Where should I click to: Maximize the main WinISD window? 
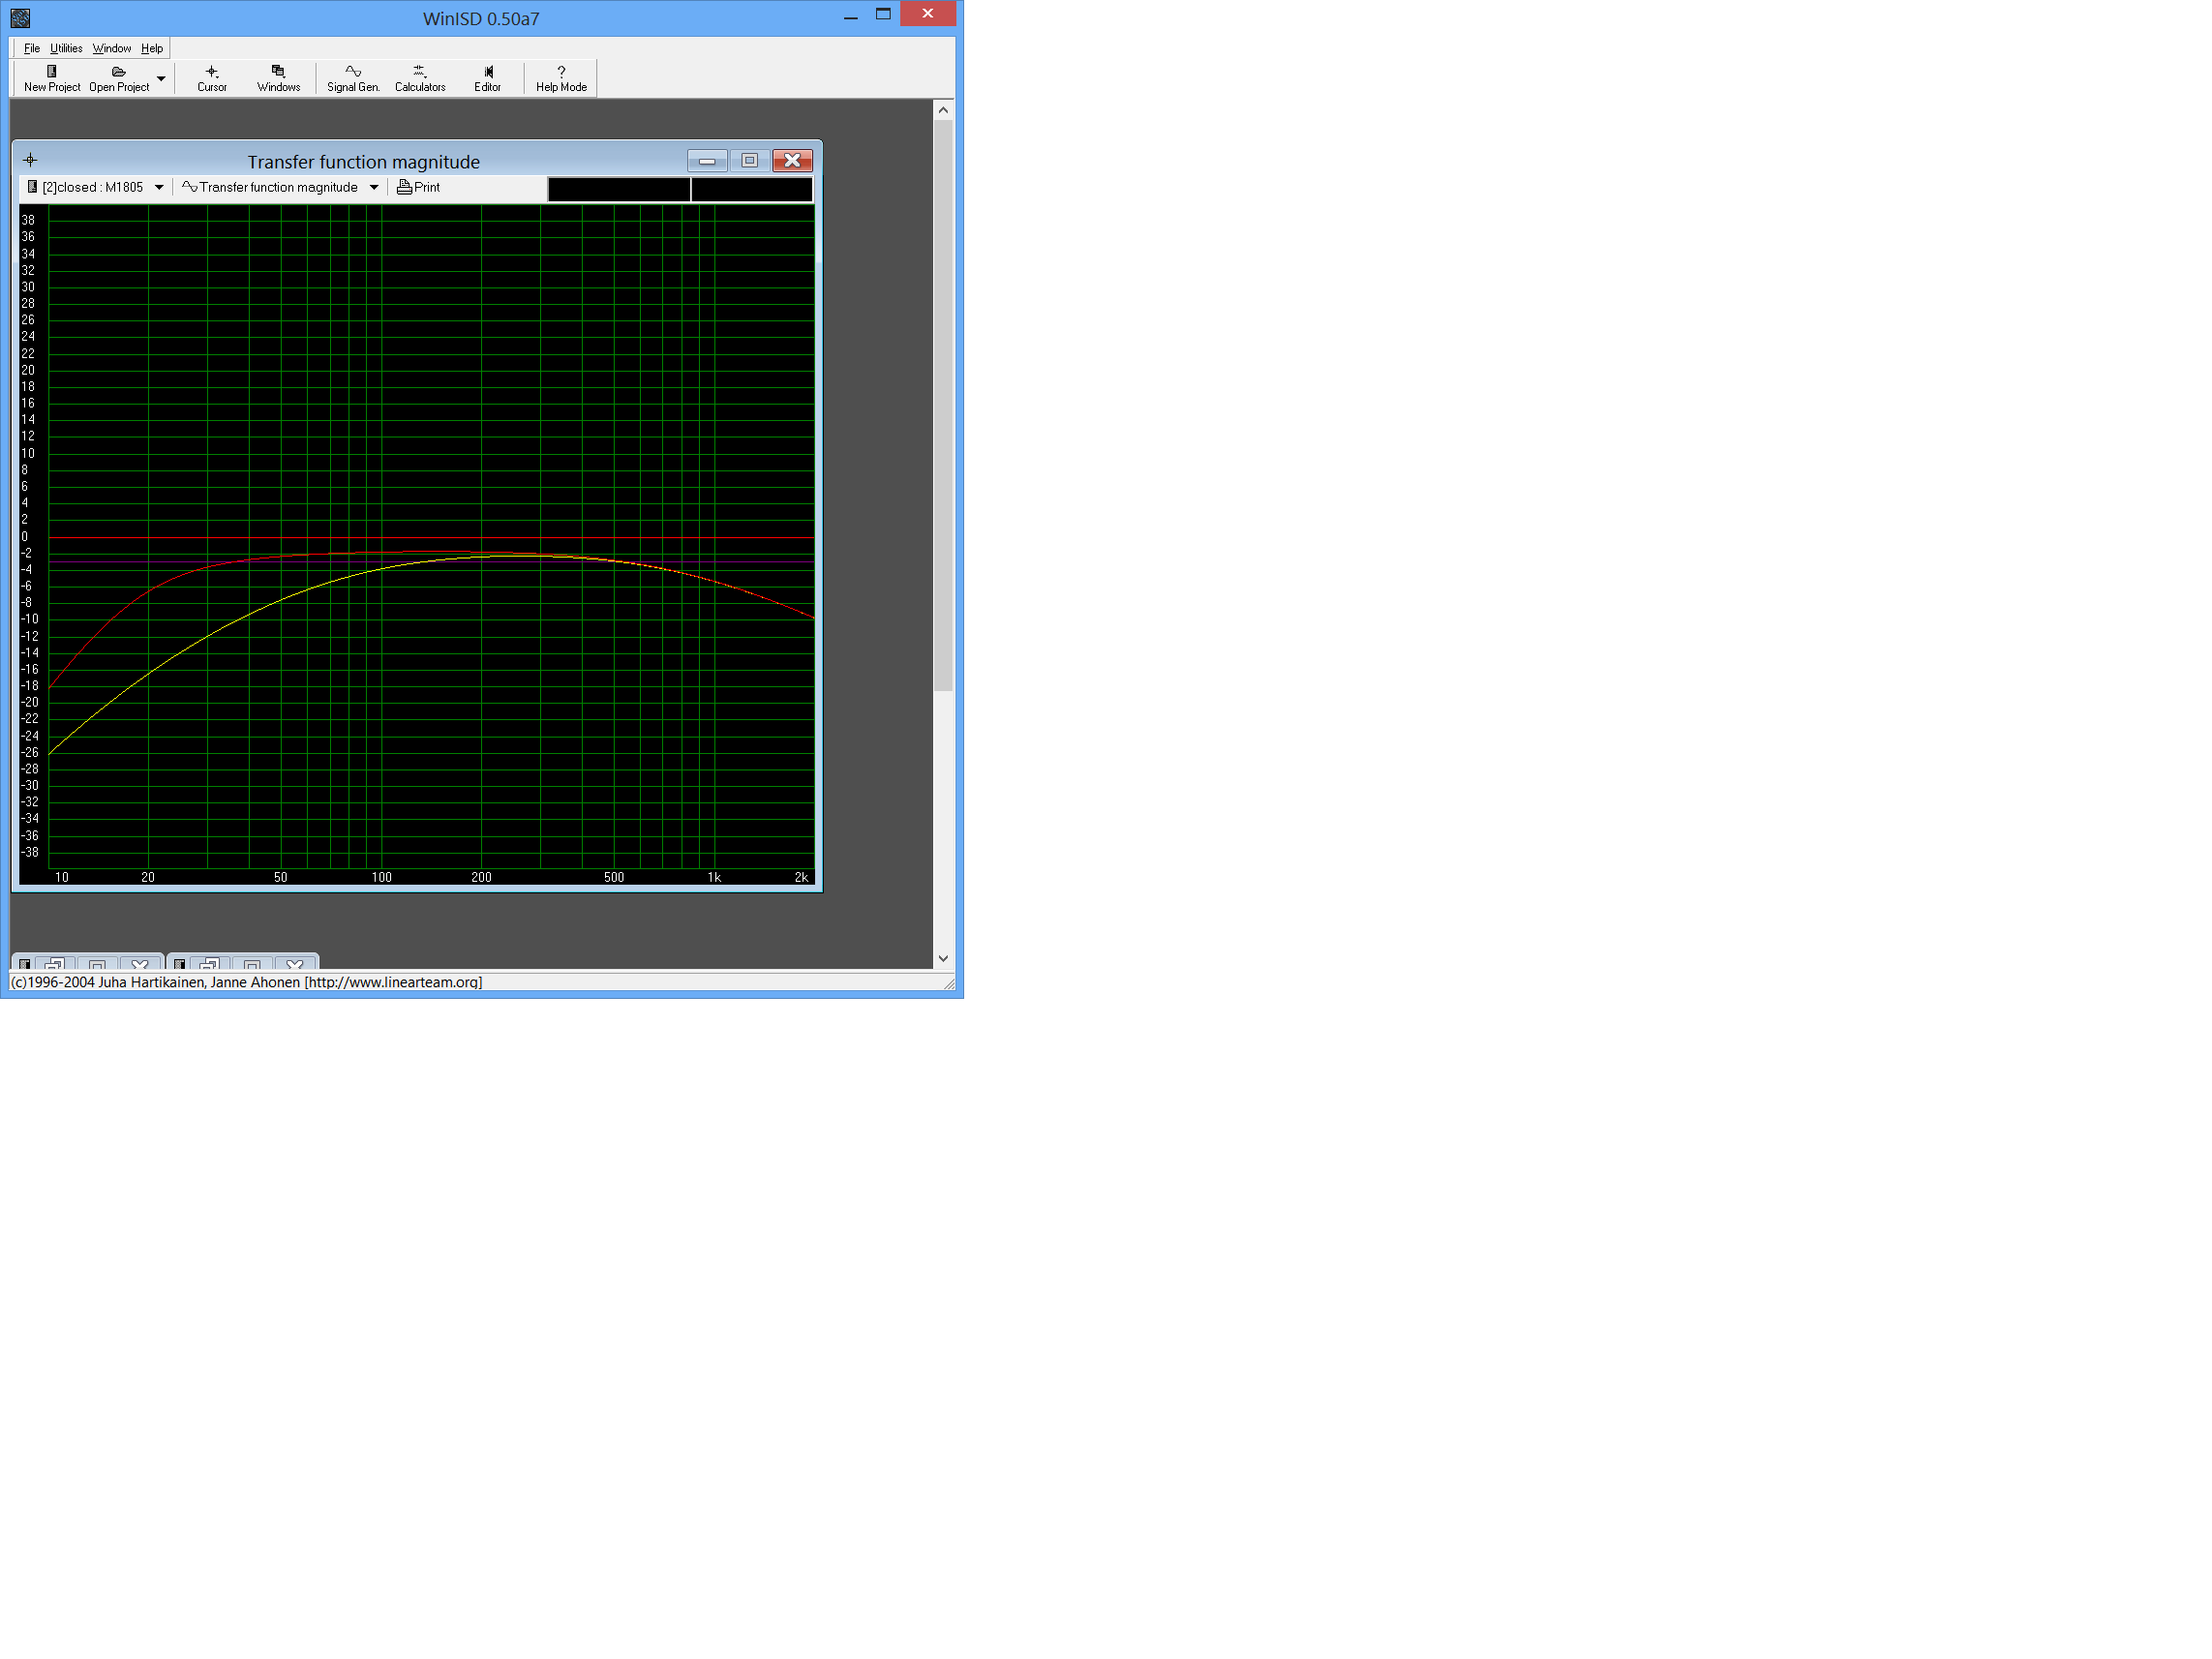883,15
